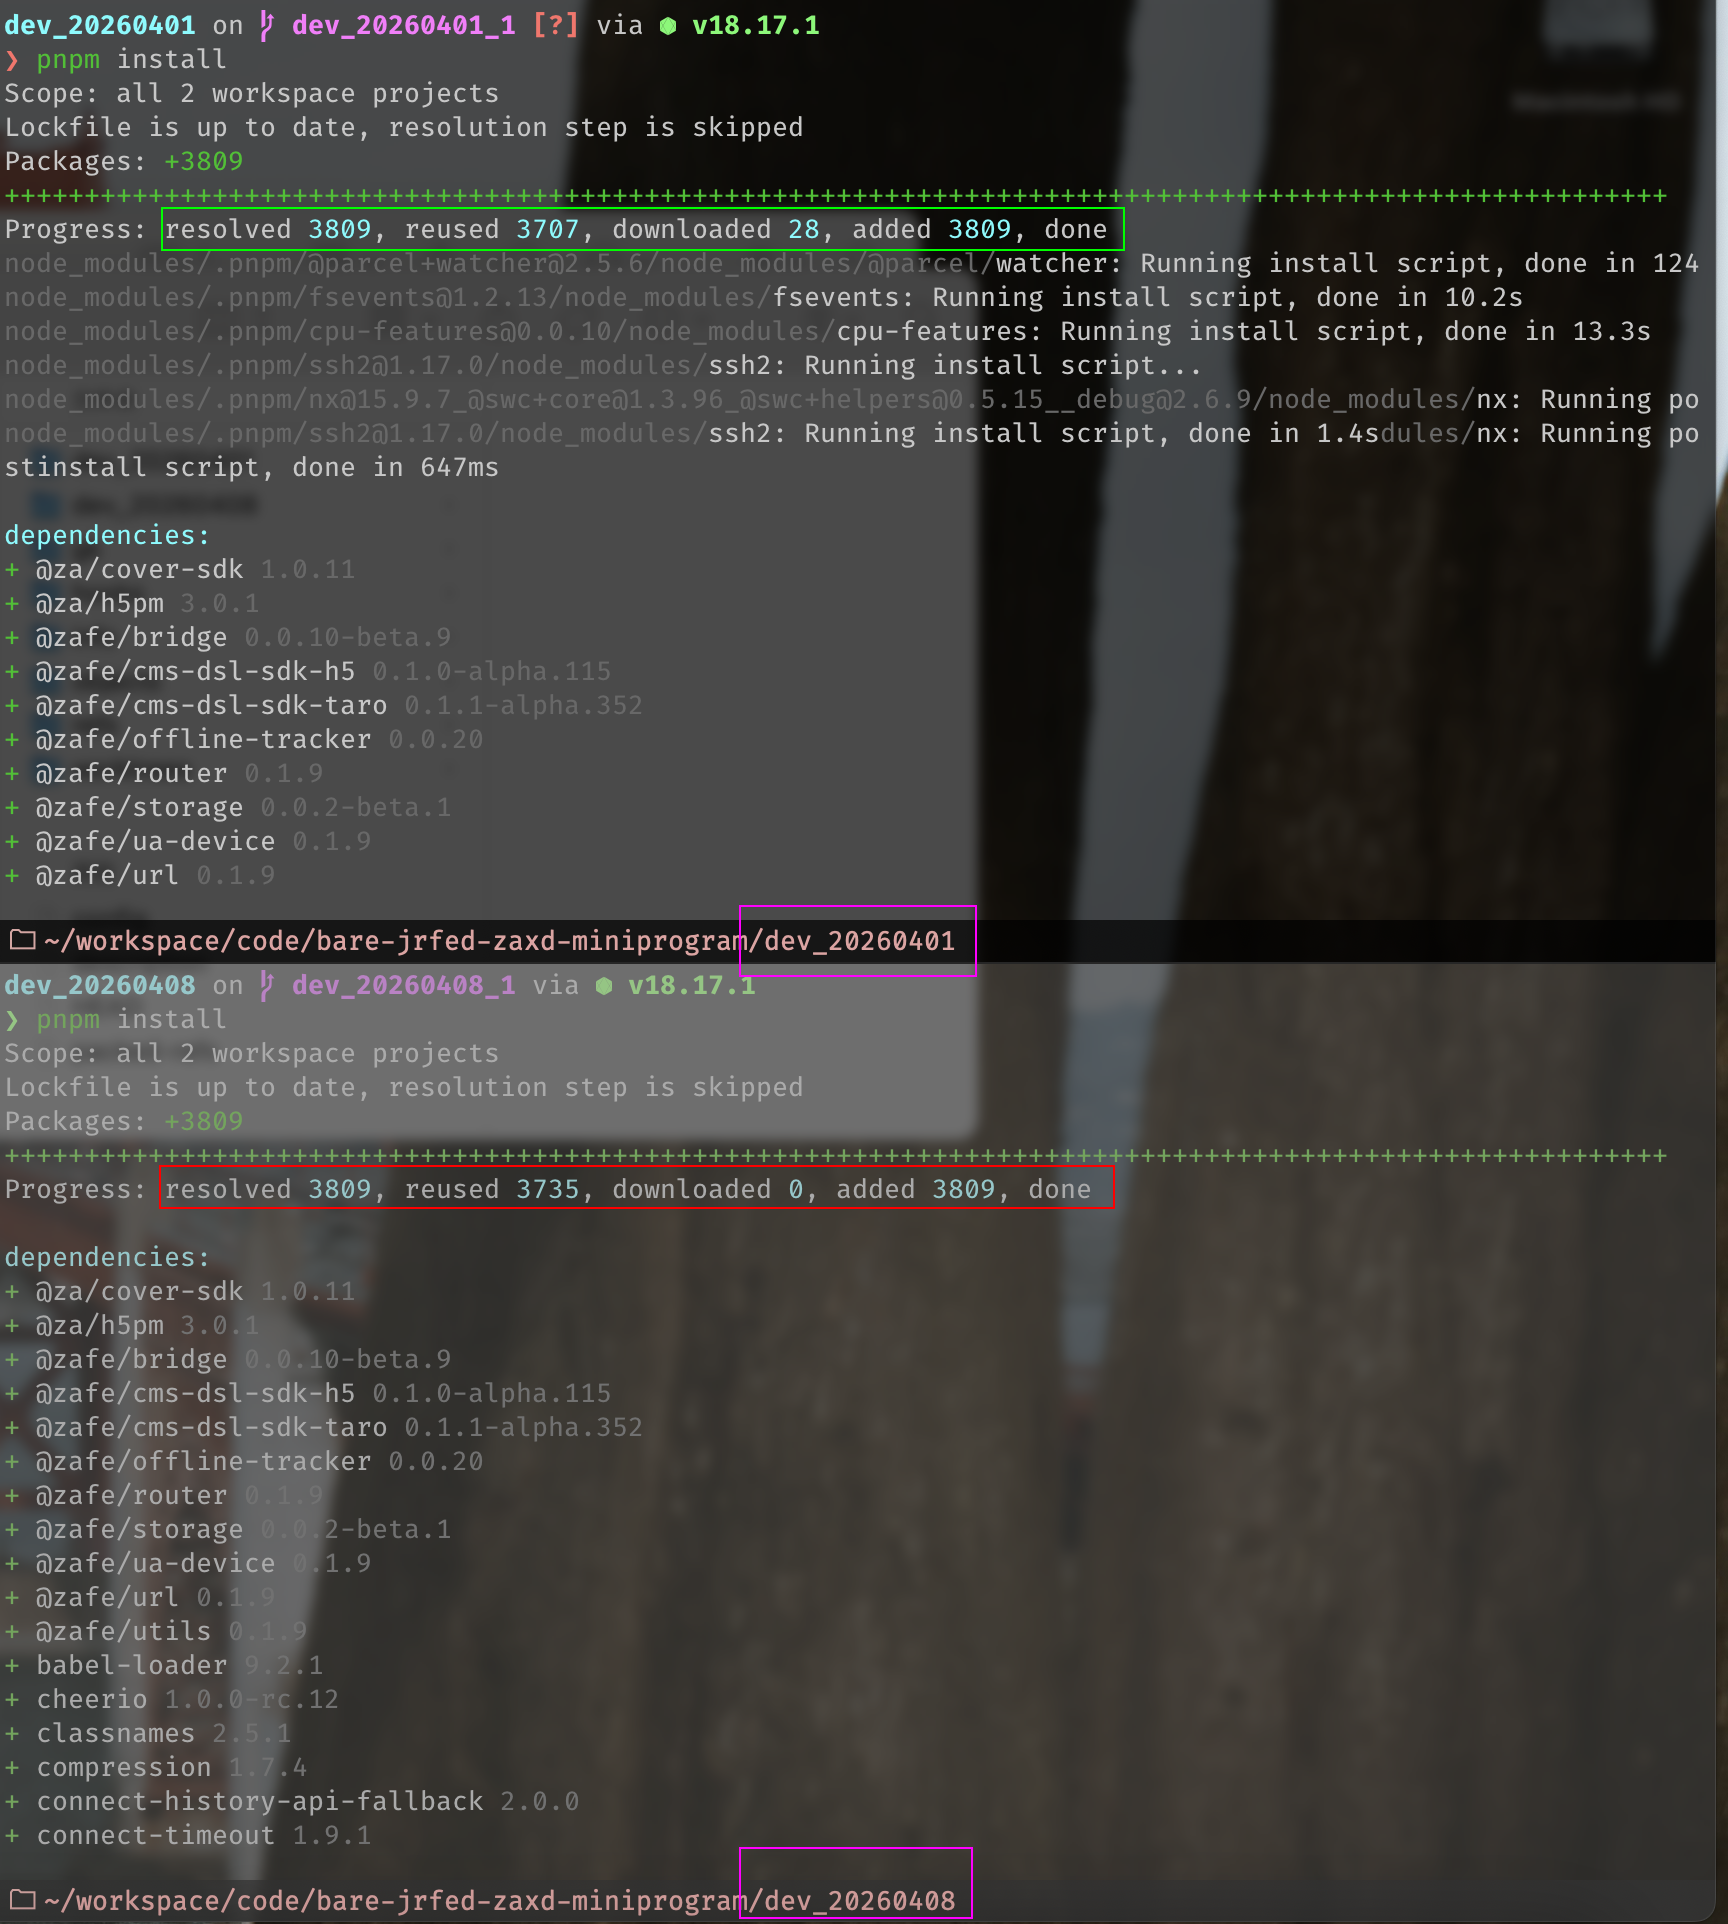Click prompt chevron in dev_20260408 pane
The width and height of the screenshot is (1728, 1924).
pyautogui.click(x=12, y=1020)
